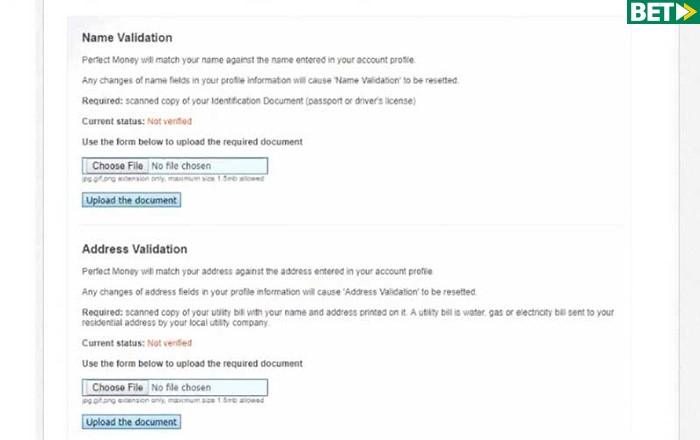This screenshot has height=440, width=700.
Task: Click the BET logo icon
Action: (x=662, y=13)
